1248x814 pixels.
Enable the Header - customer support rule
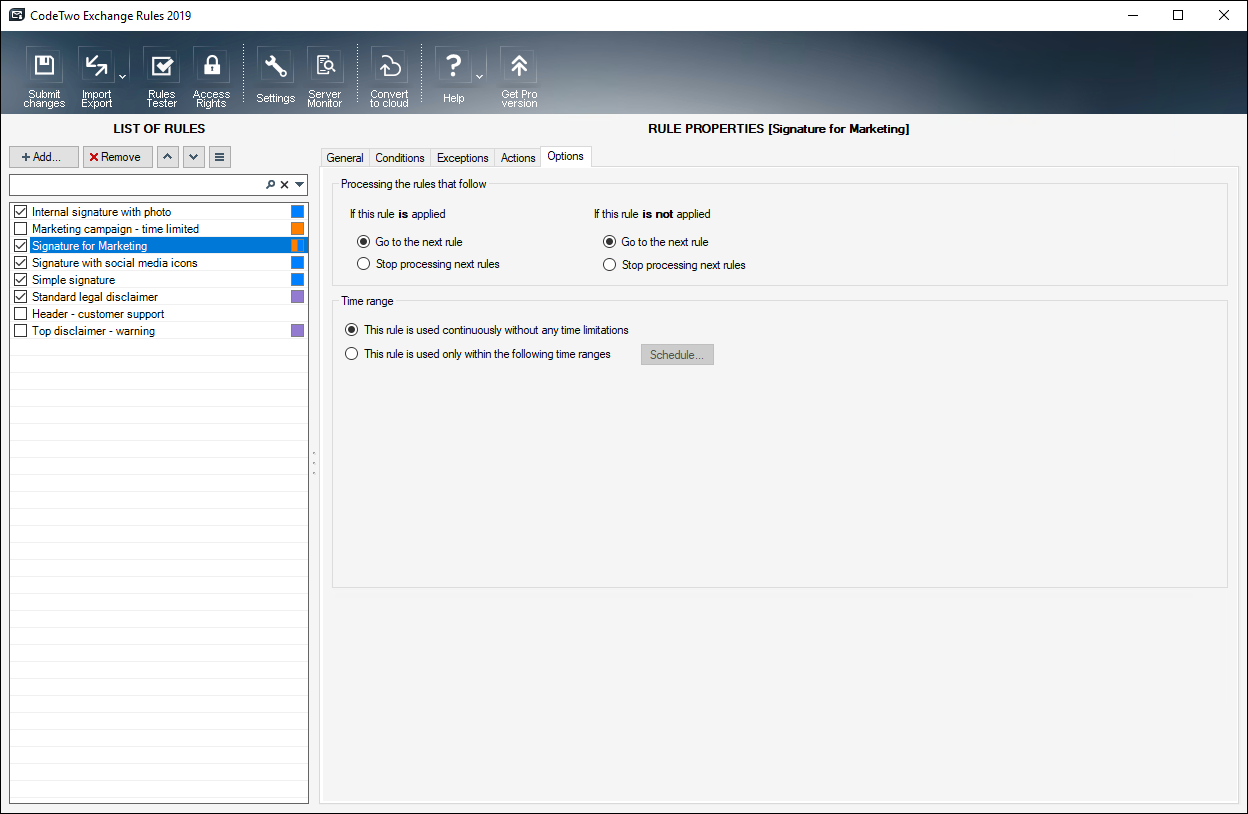(20, 314)
